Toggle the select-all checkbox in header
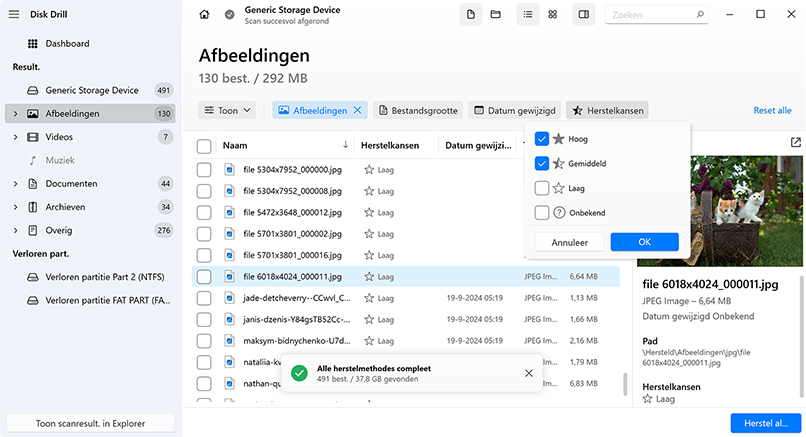 click(x=204, y=146)
